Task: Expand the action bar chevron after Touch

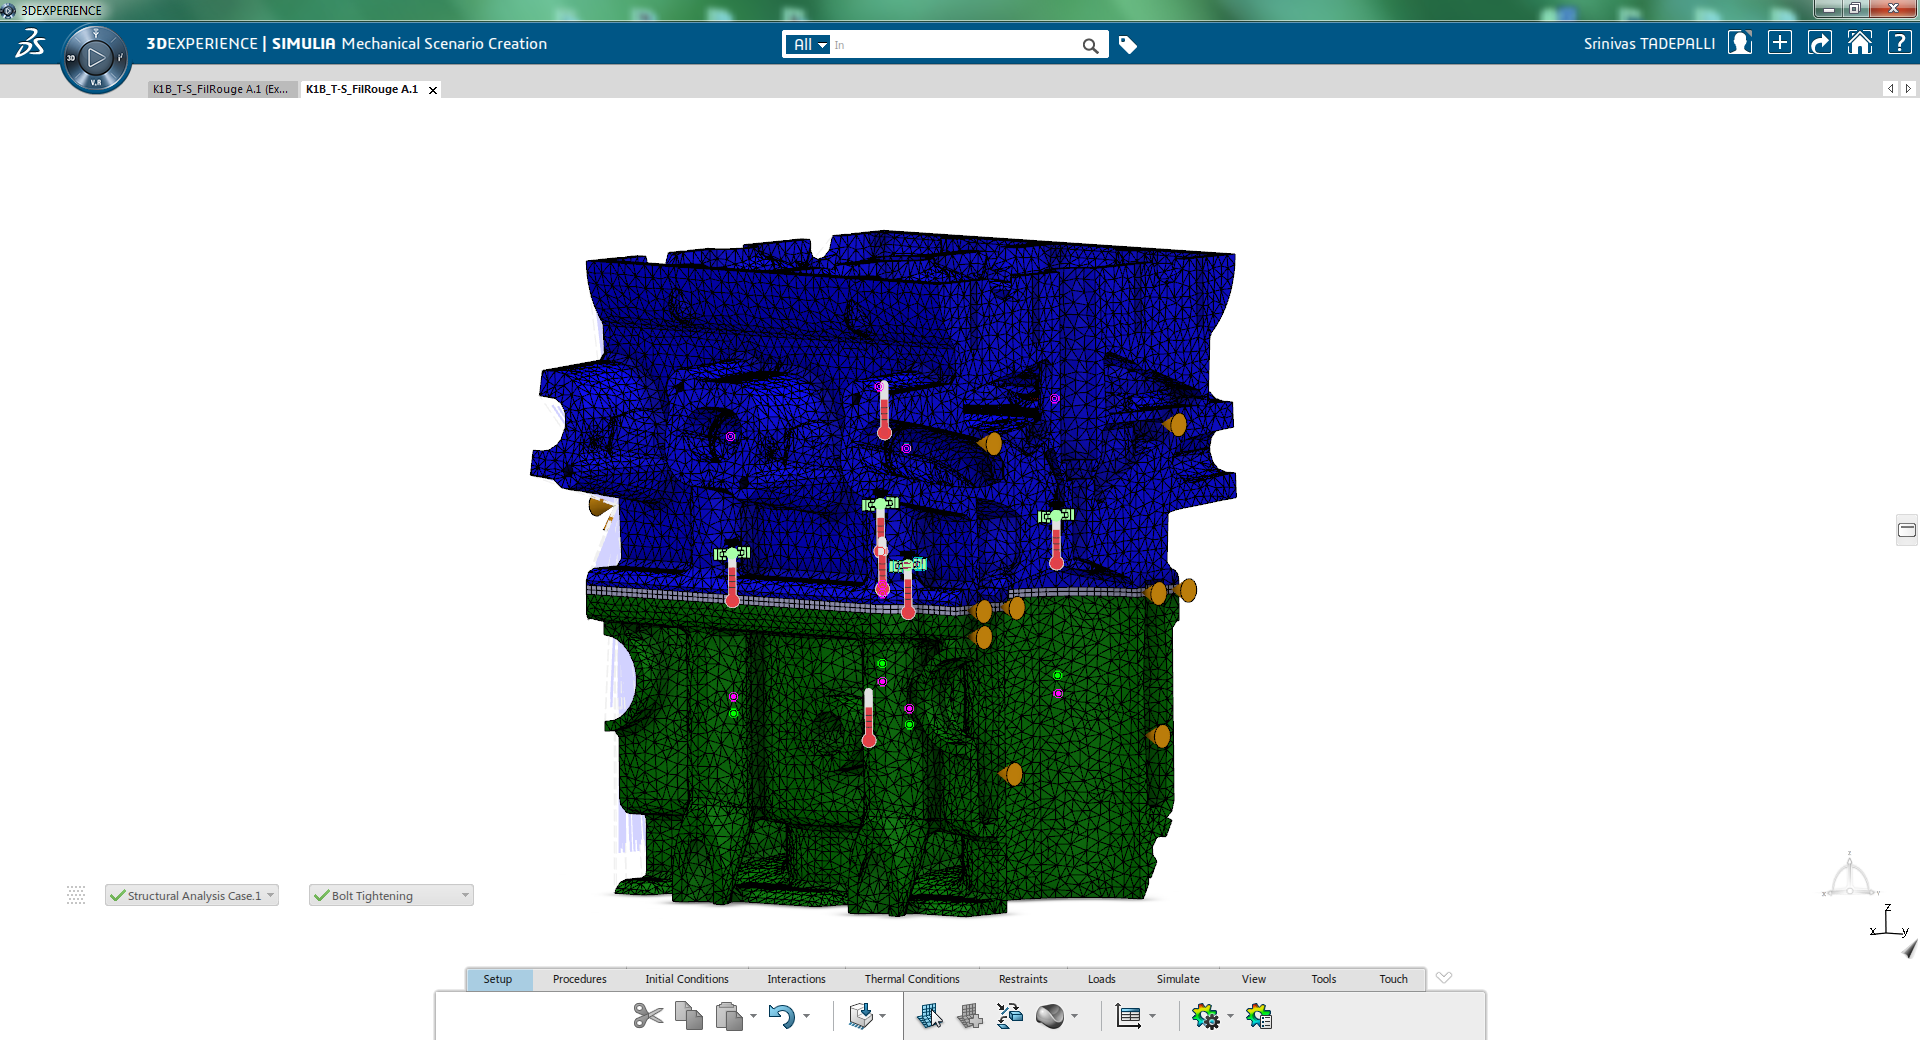Action: coord(1443,978)
